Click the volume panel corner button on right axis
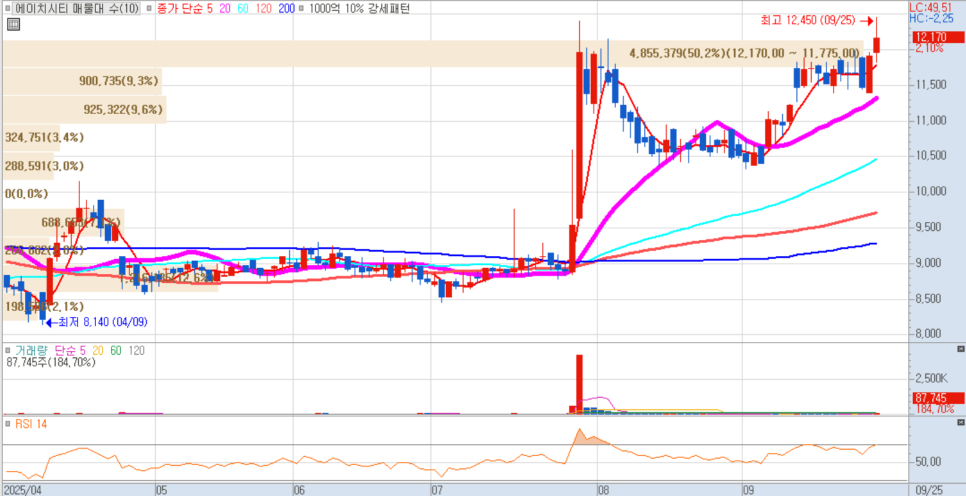The image size is (966, 496). [x=960, y=349]
